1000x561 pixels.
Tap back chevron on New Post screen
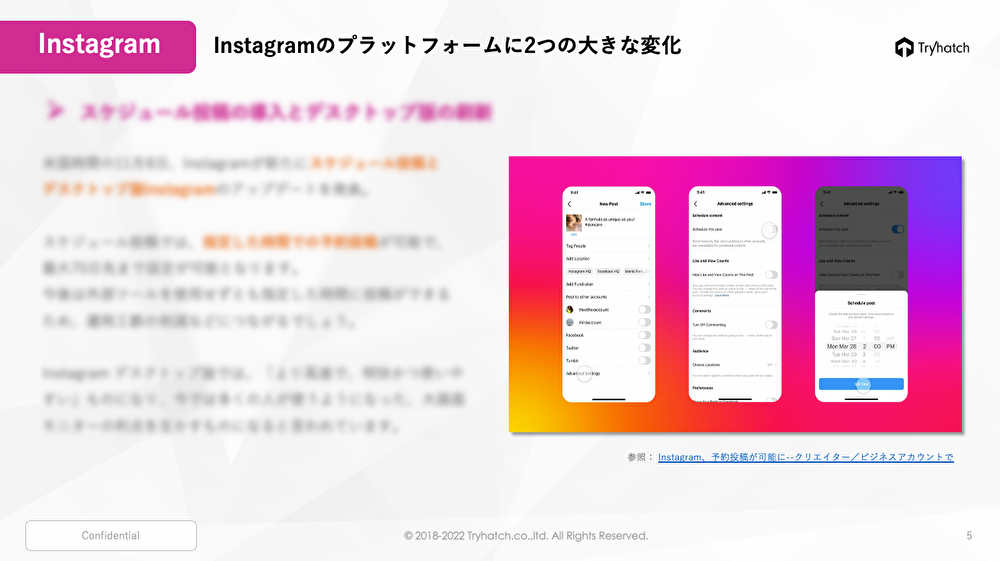(x=570, y=204)
